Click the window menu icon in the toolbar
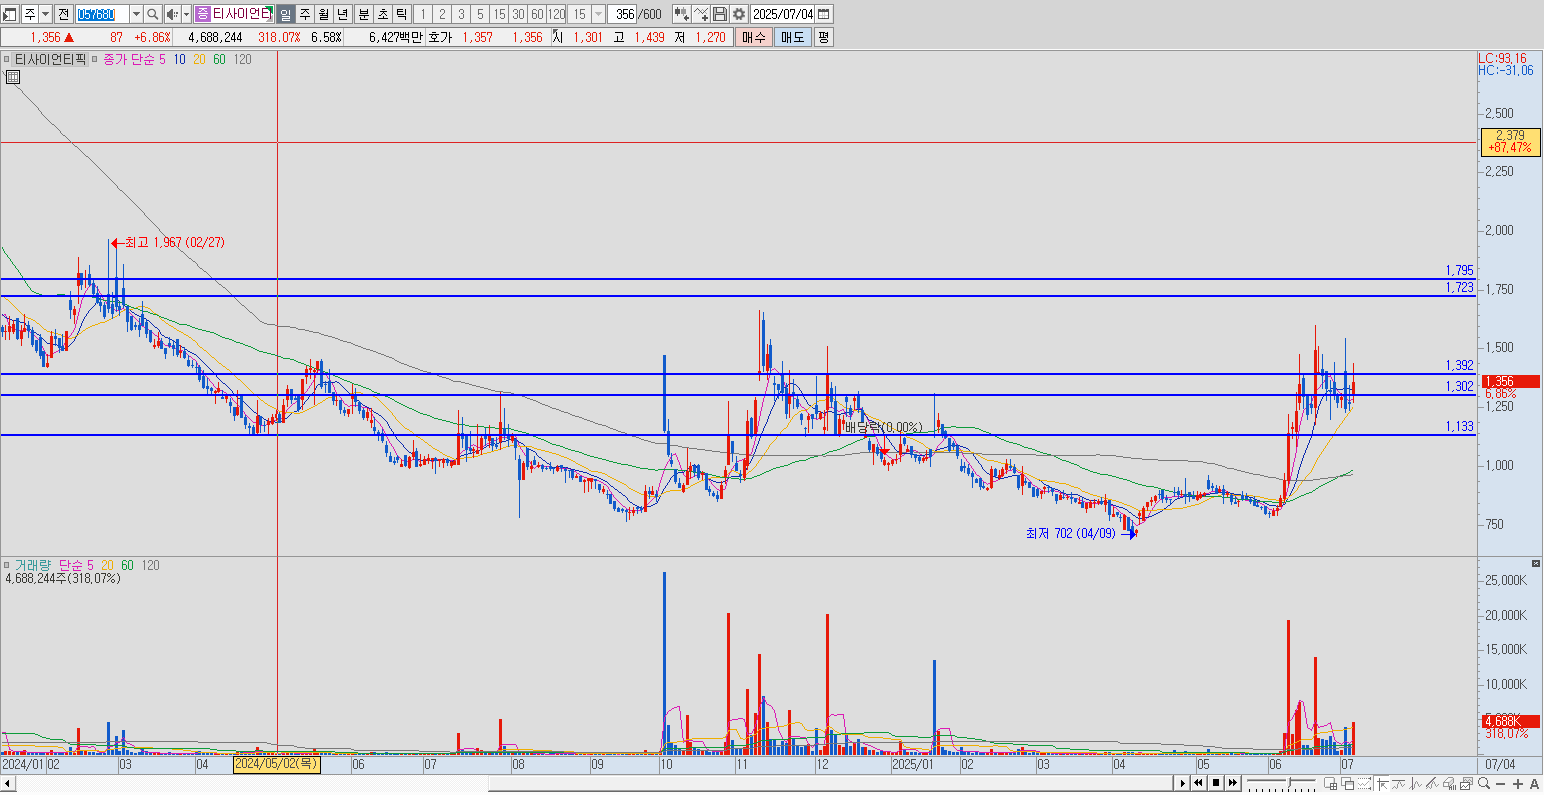This screenshot has height=795, width=1544. (x=10, y=14)
